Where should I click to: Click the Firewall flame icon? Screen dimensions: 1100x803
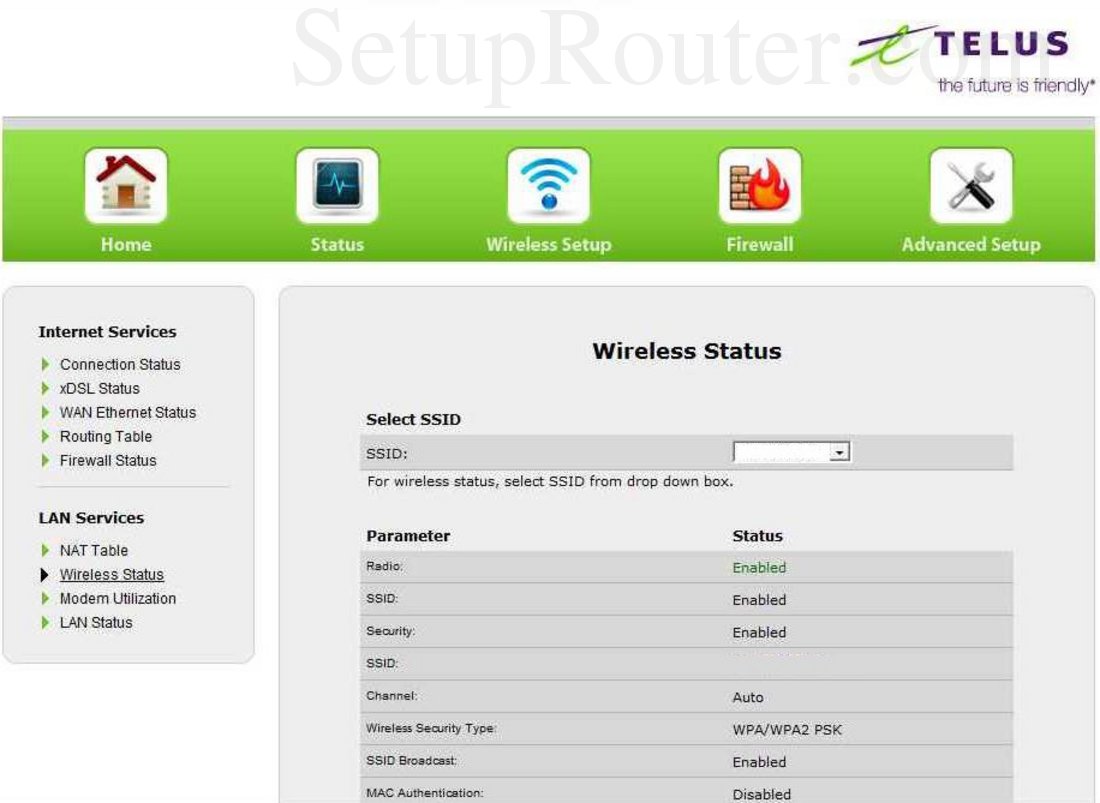pos(759,184)
